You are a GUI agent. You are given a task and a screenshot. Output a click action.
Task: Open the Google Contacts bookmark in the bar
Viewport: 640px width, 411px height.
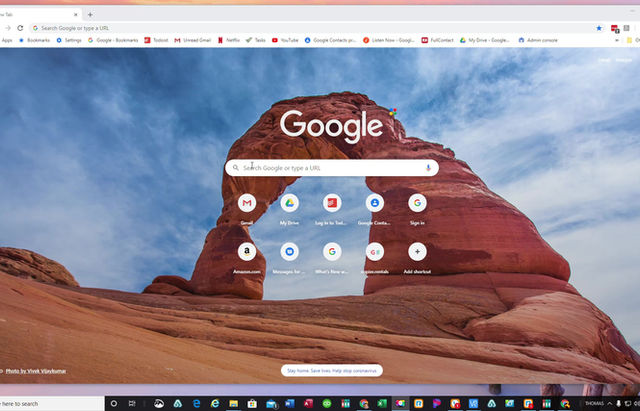tap(331, 40)
